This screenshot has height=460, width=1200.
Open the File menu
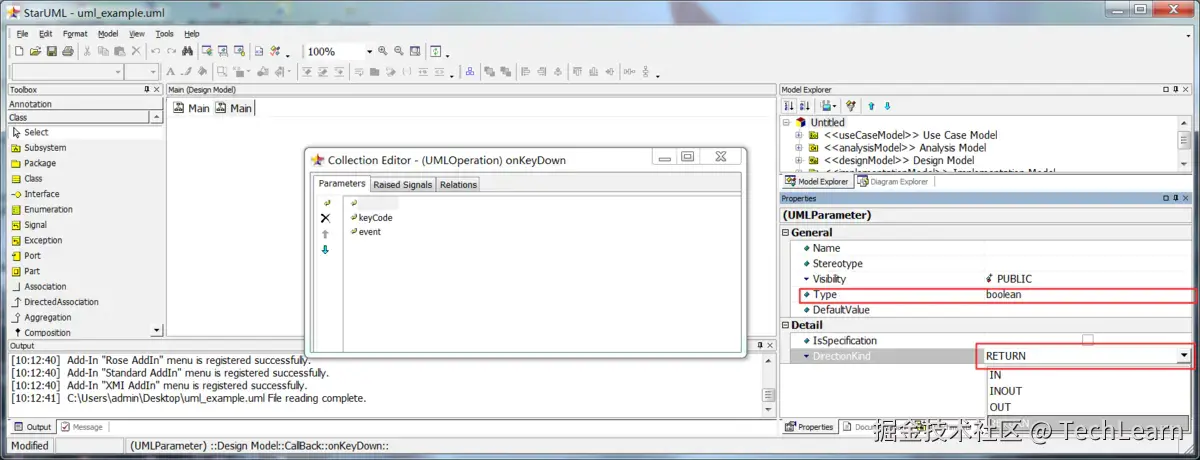pyautogui.click(x=22, y=33)
